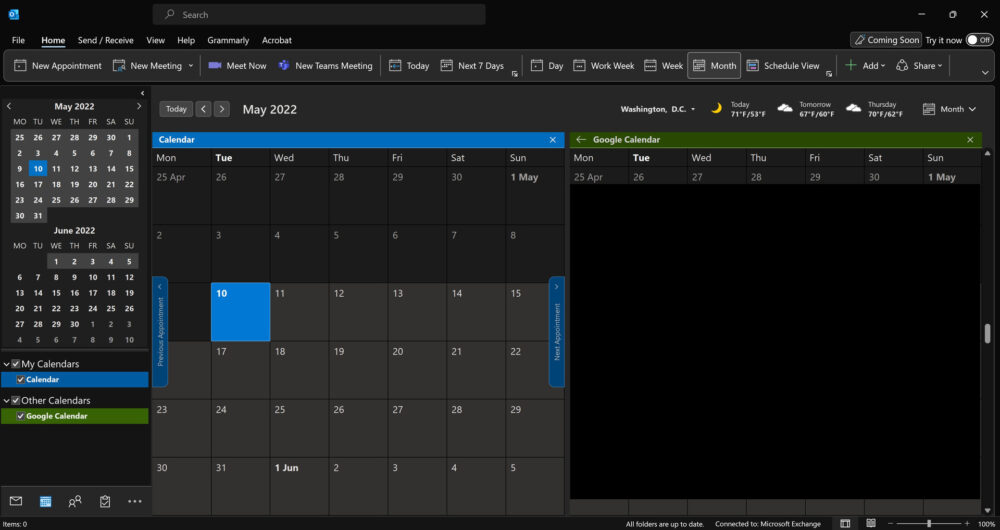Viewport: 1000px width, 530px height.
Task: Open the People navigation icon
Action: (75, 501)
